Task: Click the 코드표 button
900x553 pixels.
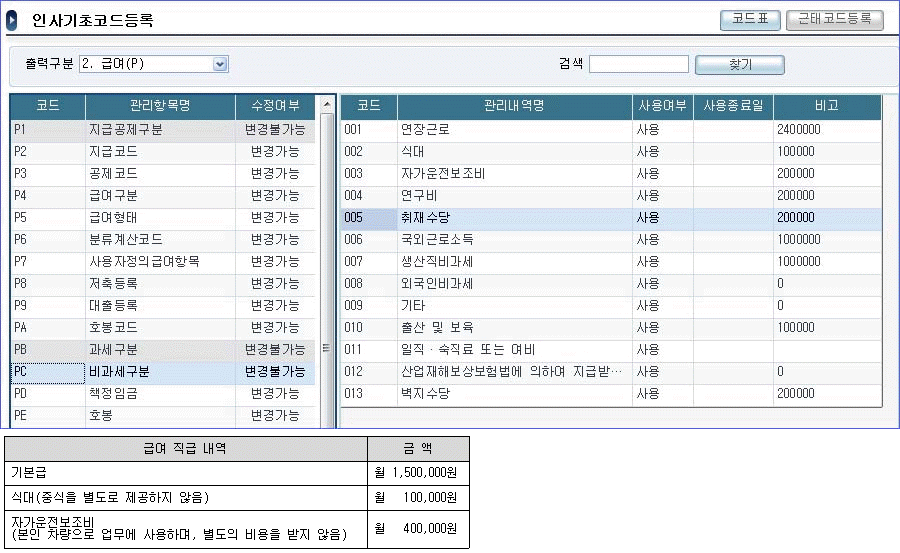Action: click(x=749, y=19)
